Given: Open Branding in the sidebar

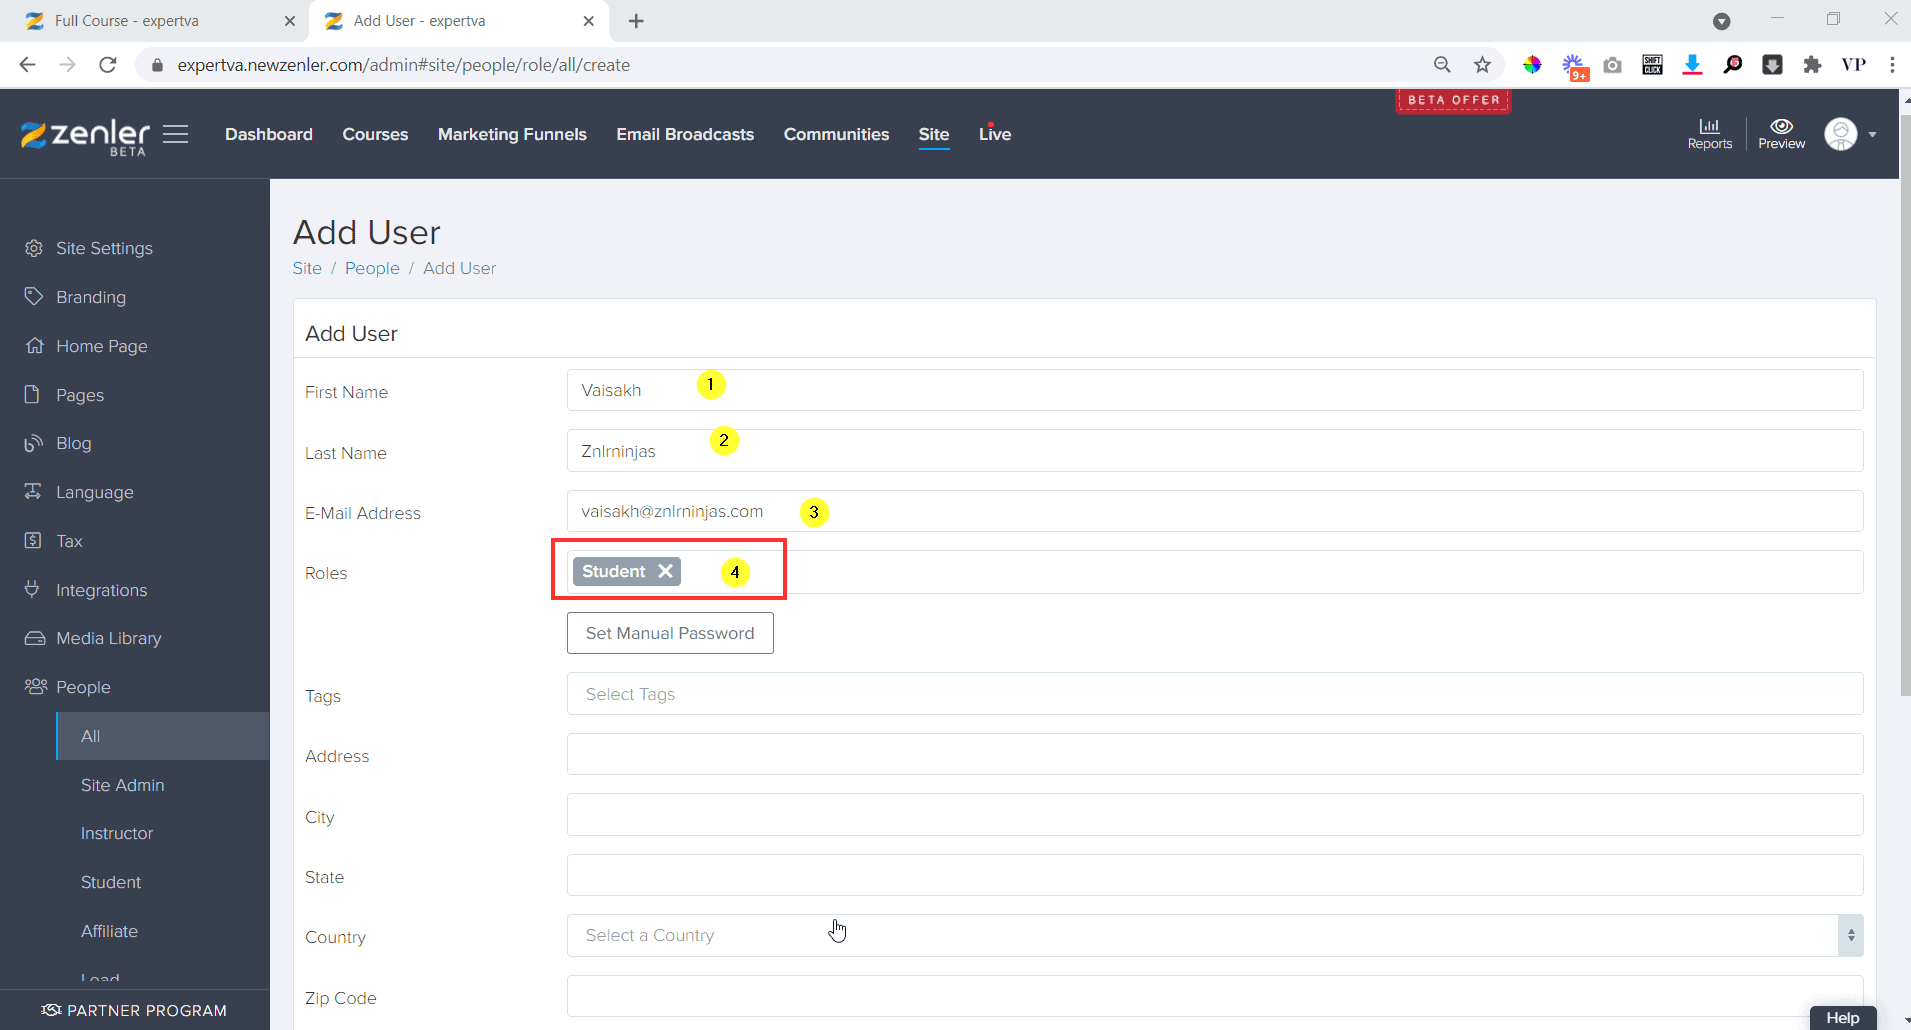Looking at the screenshot, I should pos(90,296).
